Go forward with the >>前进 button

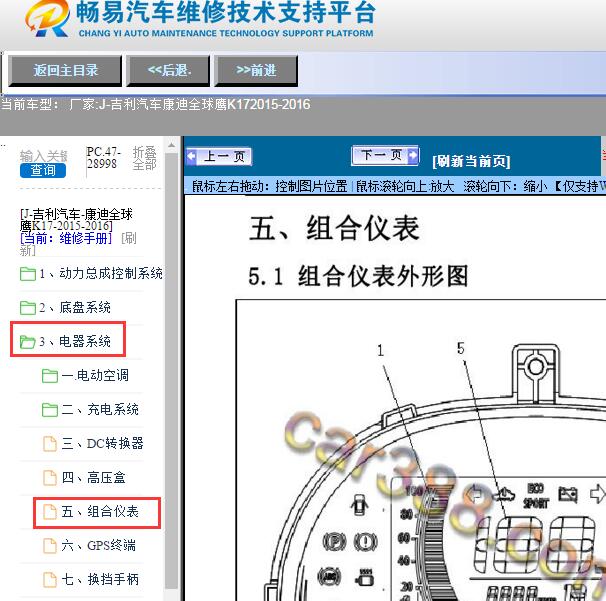point(256,70)
